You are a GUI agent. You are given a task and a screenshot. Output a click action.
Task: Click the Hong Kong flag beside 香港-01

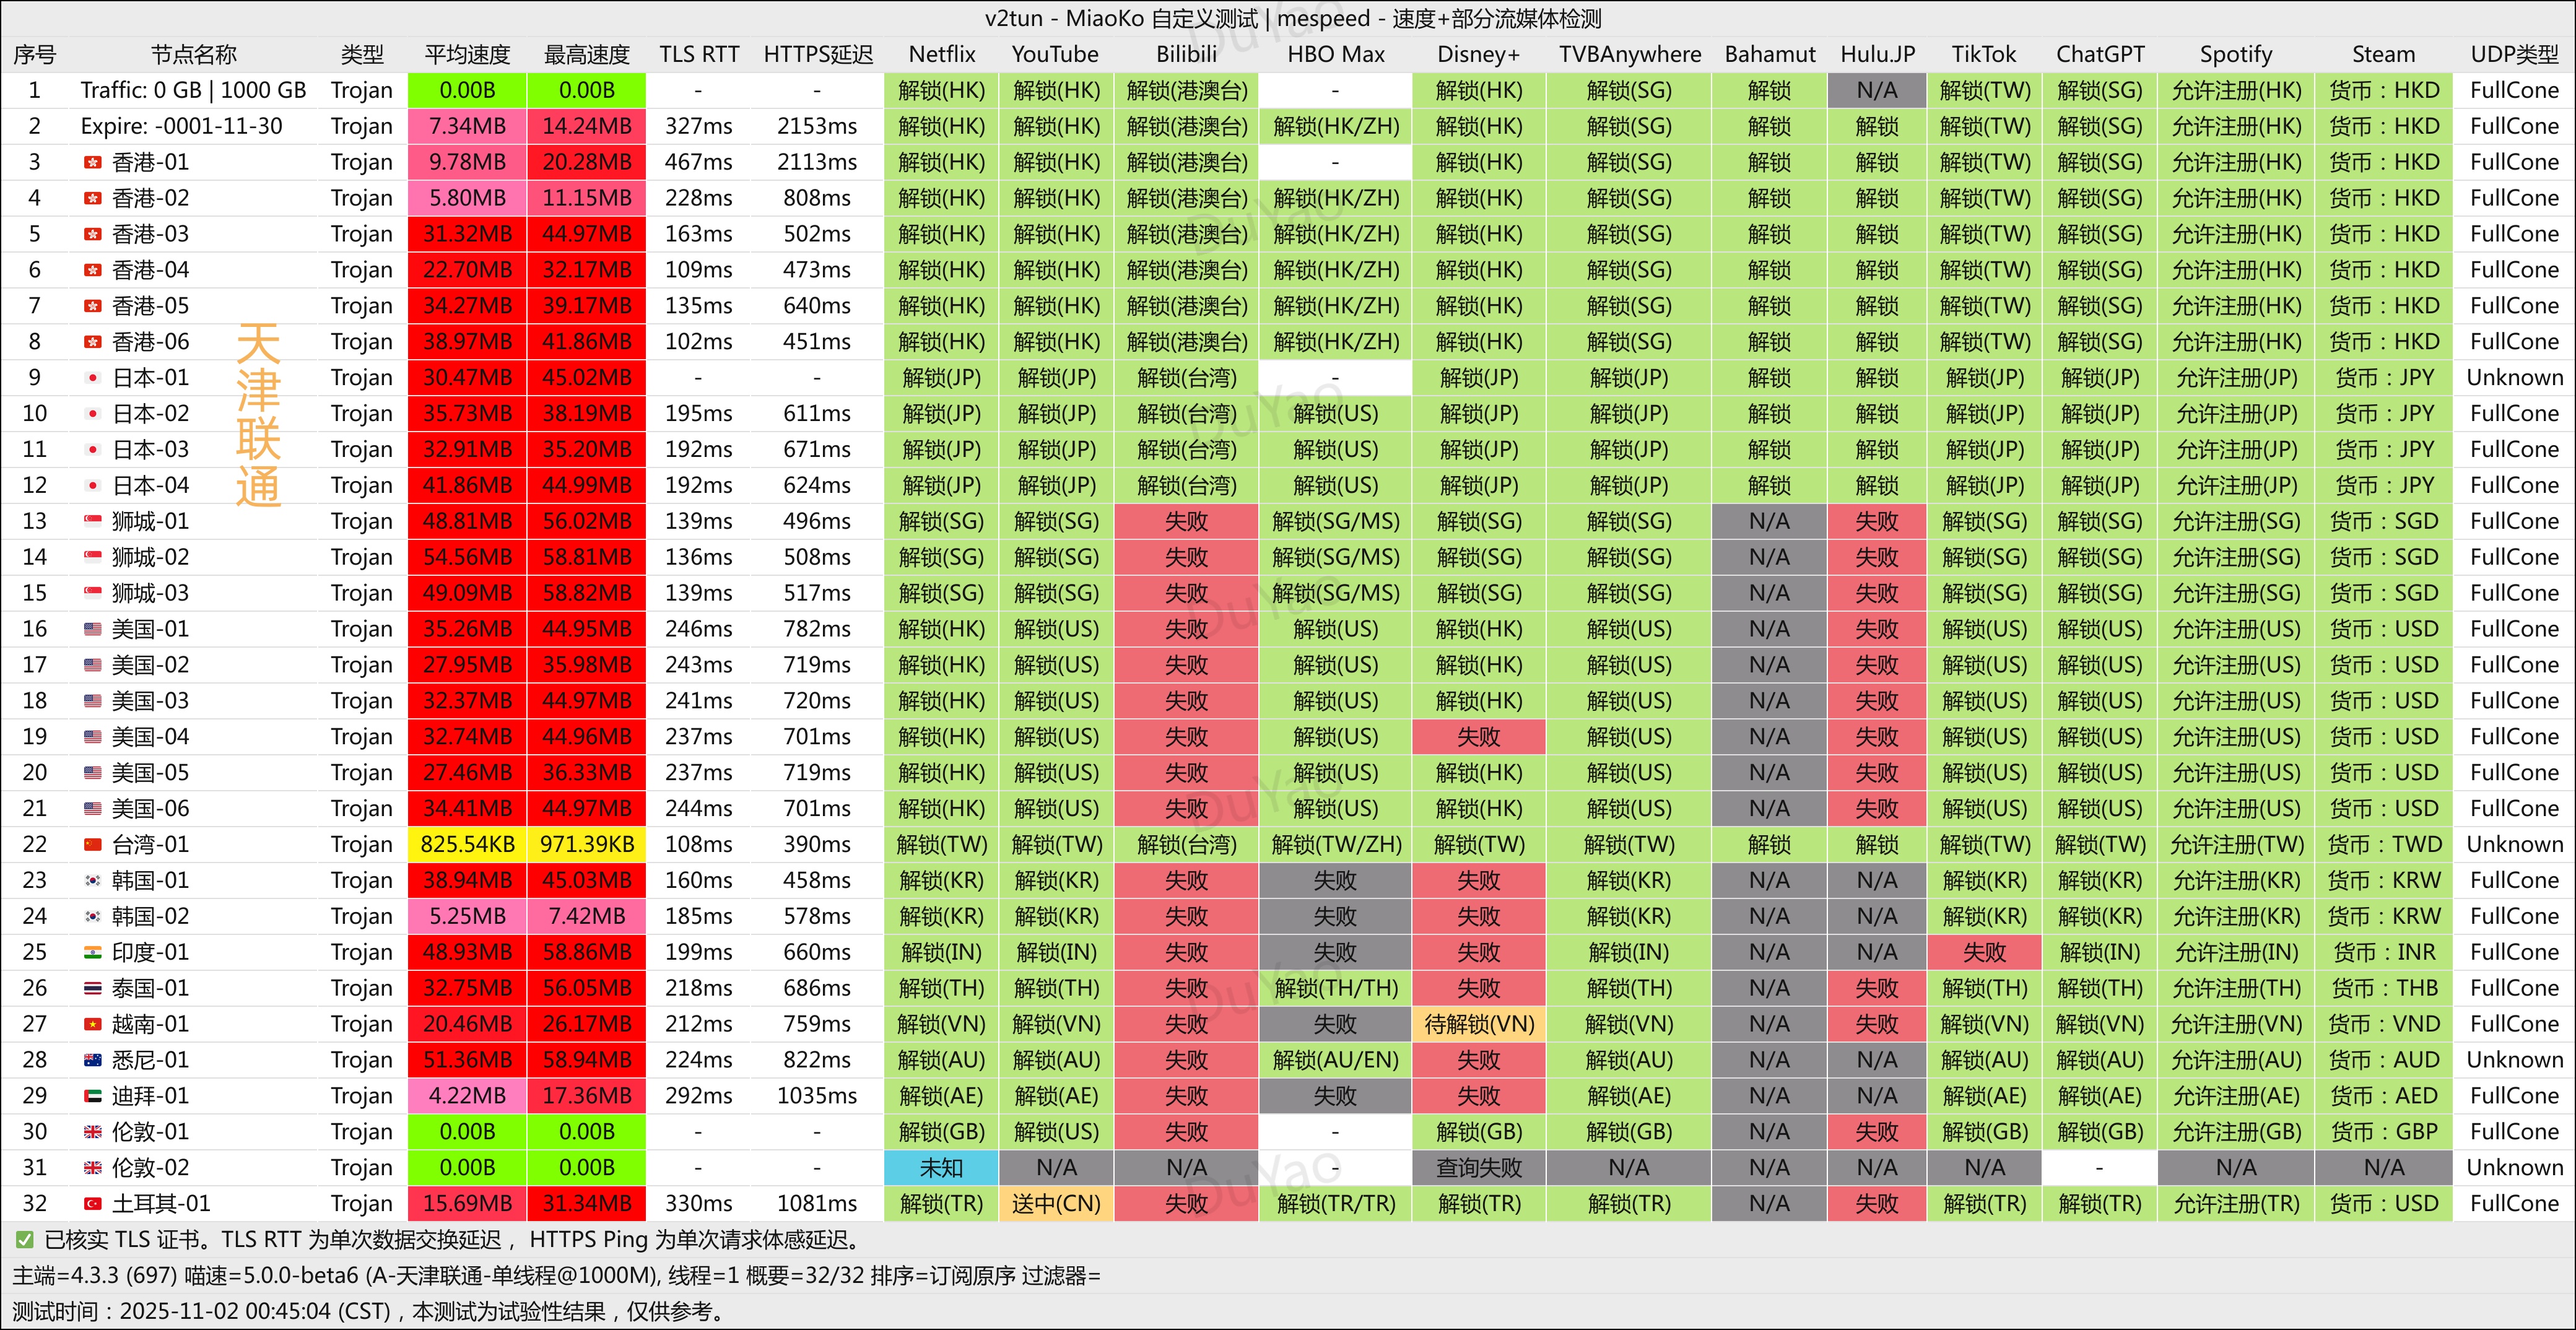tap(92, 162)
